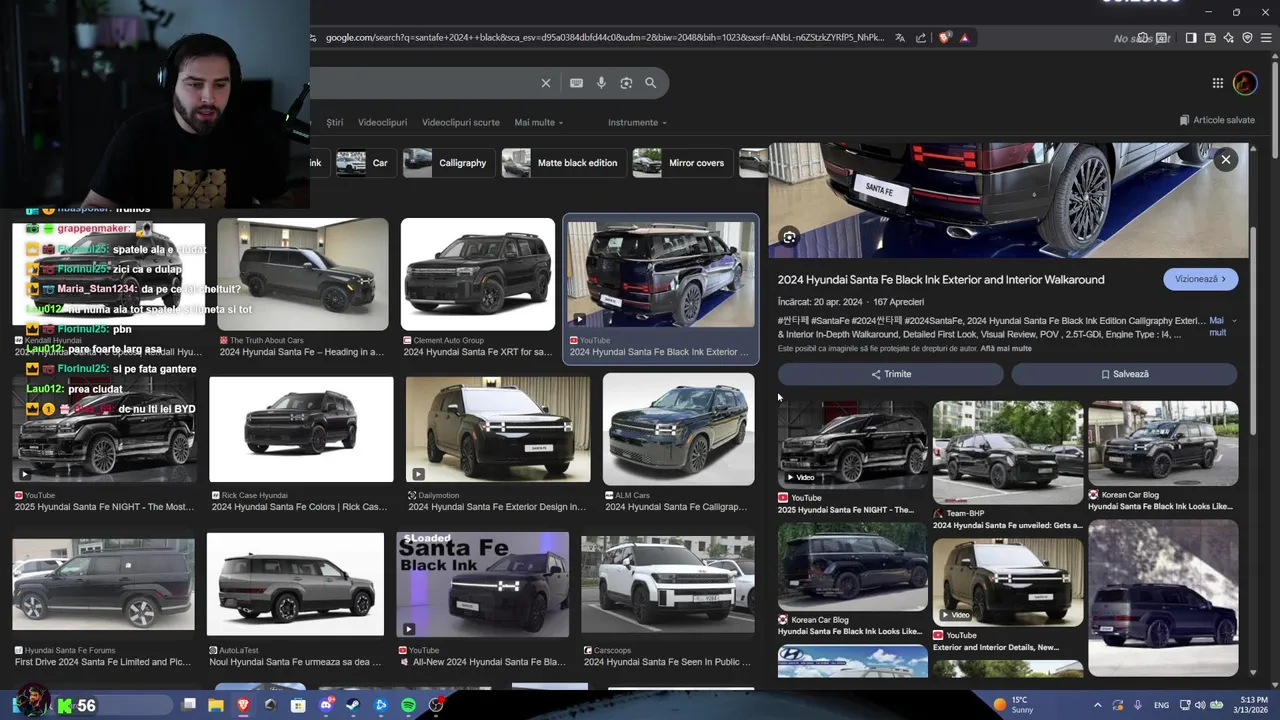1280x720 pixels.
Task: Click the 'Află mai multe' link
Action: point(1006,348)
